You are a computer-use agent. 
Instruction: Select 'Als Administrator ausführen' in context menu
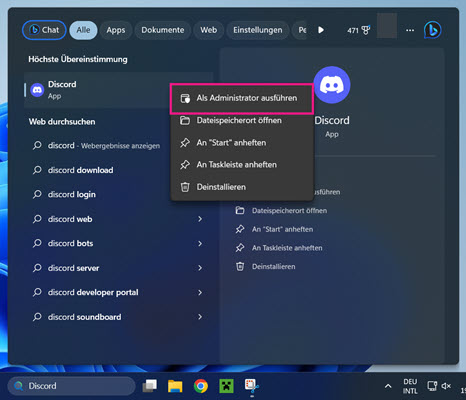click(242, 98)
